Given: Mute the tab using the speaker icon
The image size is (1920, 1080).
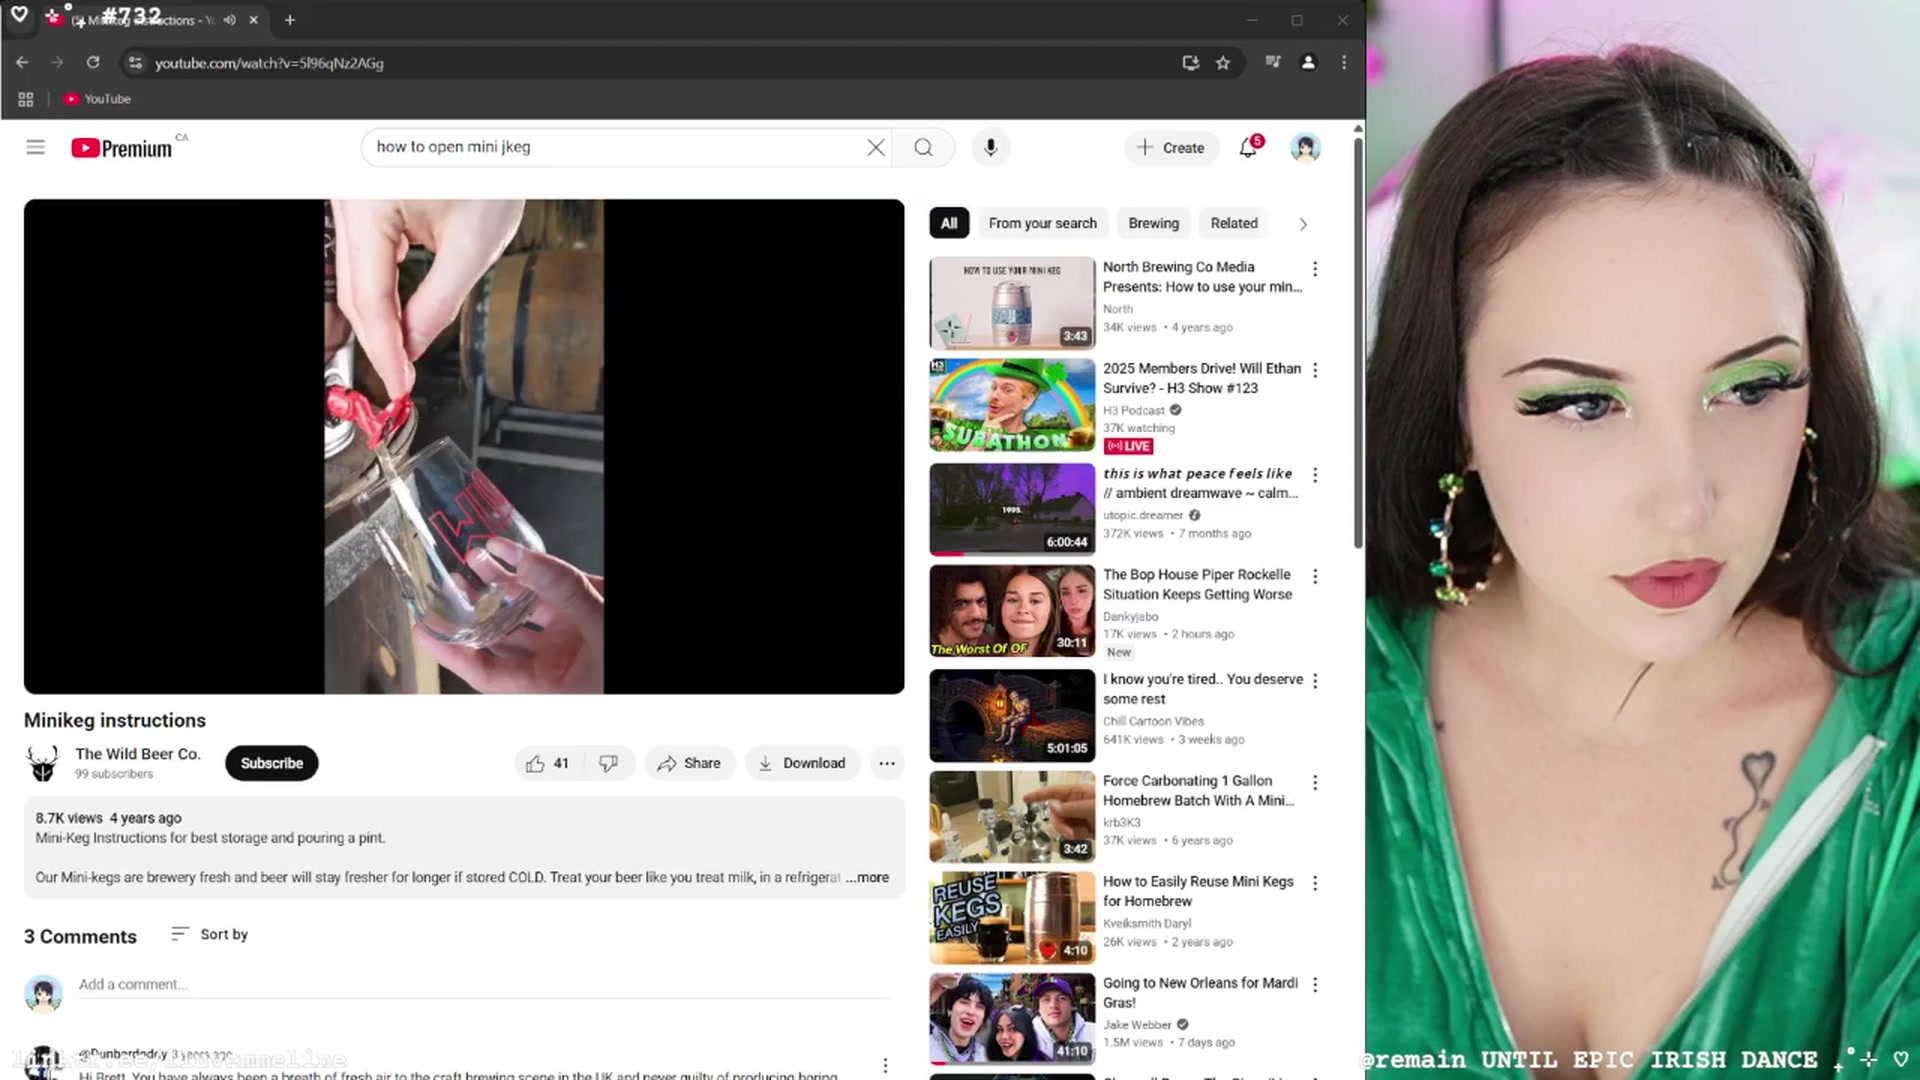Looking at the screenshot, I should click(x=230, y=20).
